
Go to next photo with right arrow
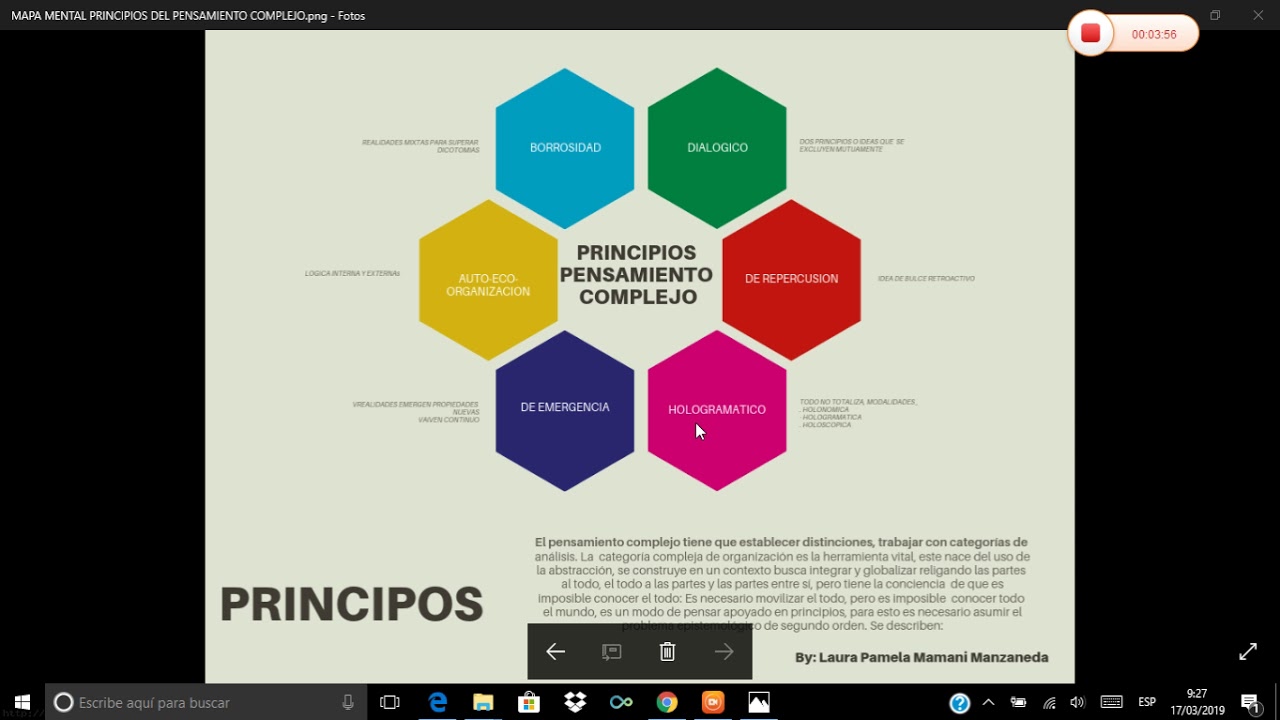(x=724, y=652)
